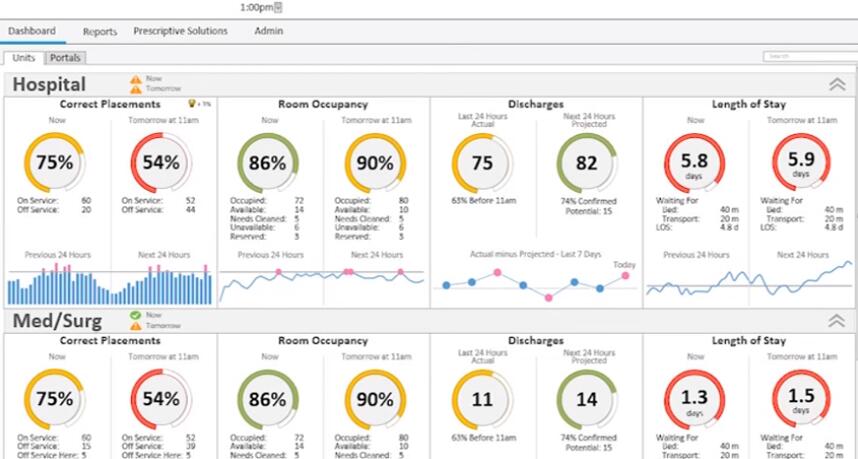Click Hospital Now 'Unavailable: 6' row
The height and width of the screenshot is (459, 858).
coord(267,228)
